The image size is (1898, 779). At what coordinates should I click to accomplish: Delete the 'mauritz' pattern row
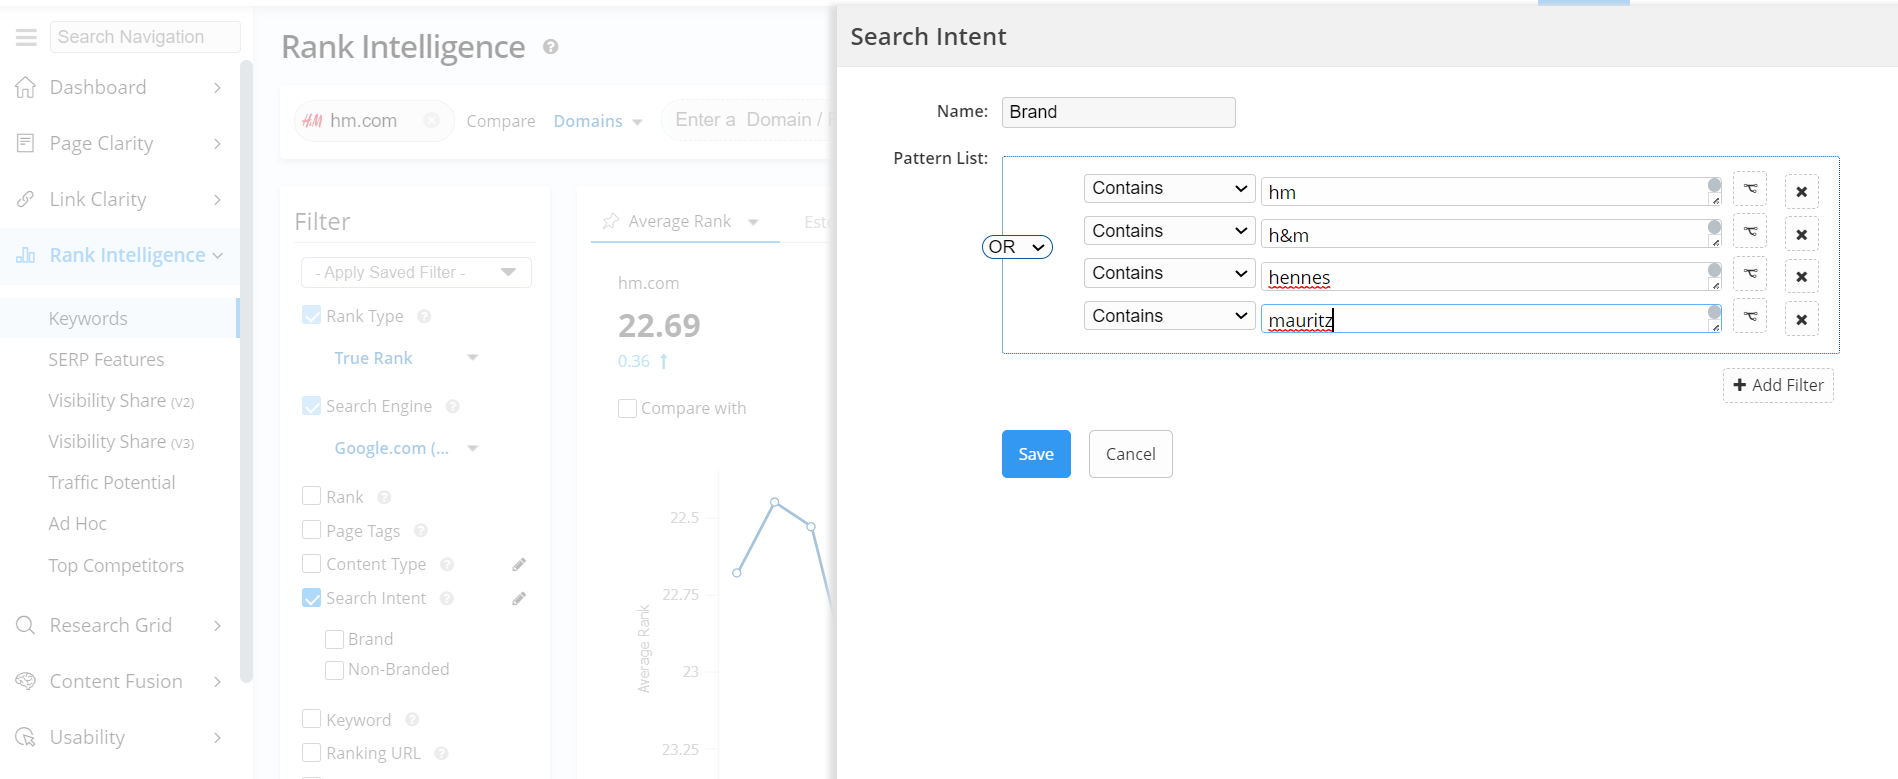[x=1801, y=319]
